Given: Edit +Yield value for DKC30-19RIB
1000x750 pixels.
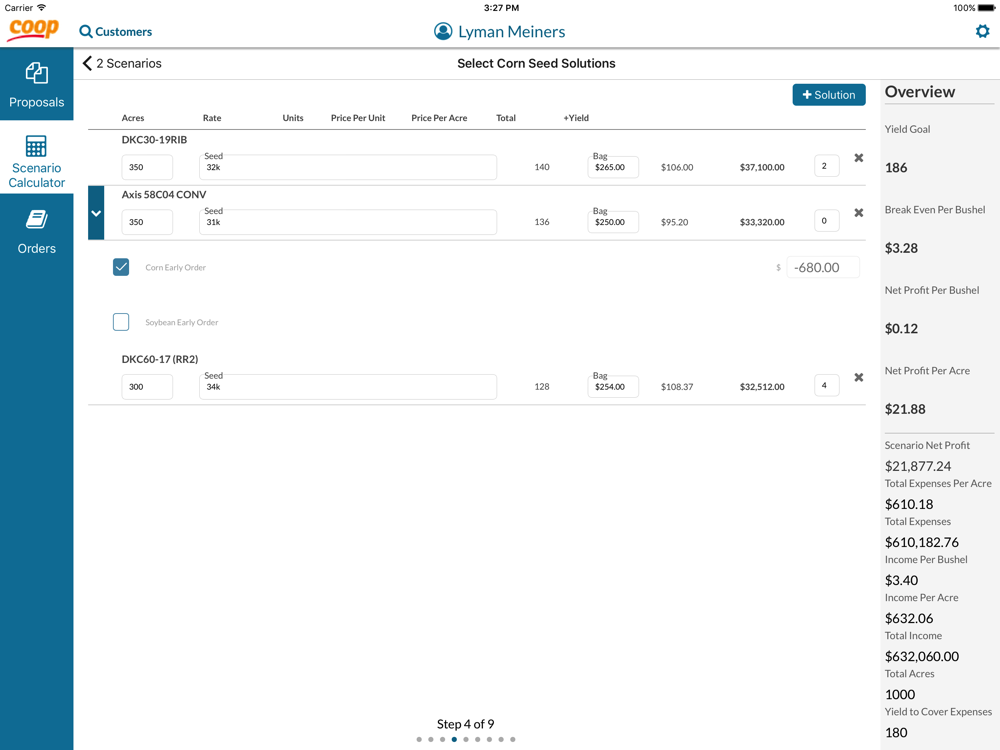Looking at the screenshot, I should 826,166.
